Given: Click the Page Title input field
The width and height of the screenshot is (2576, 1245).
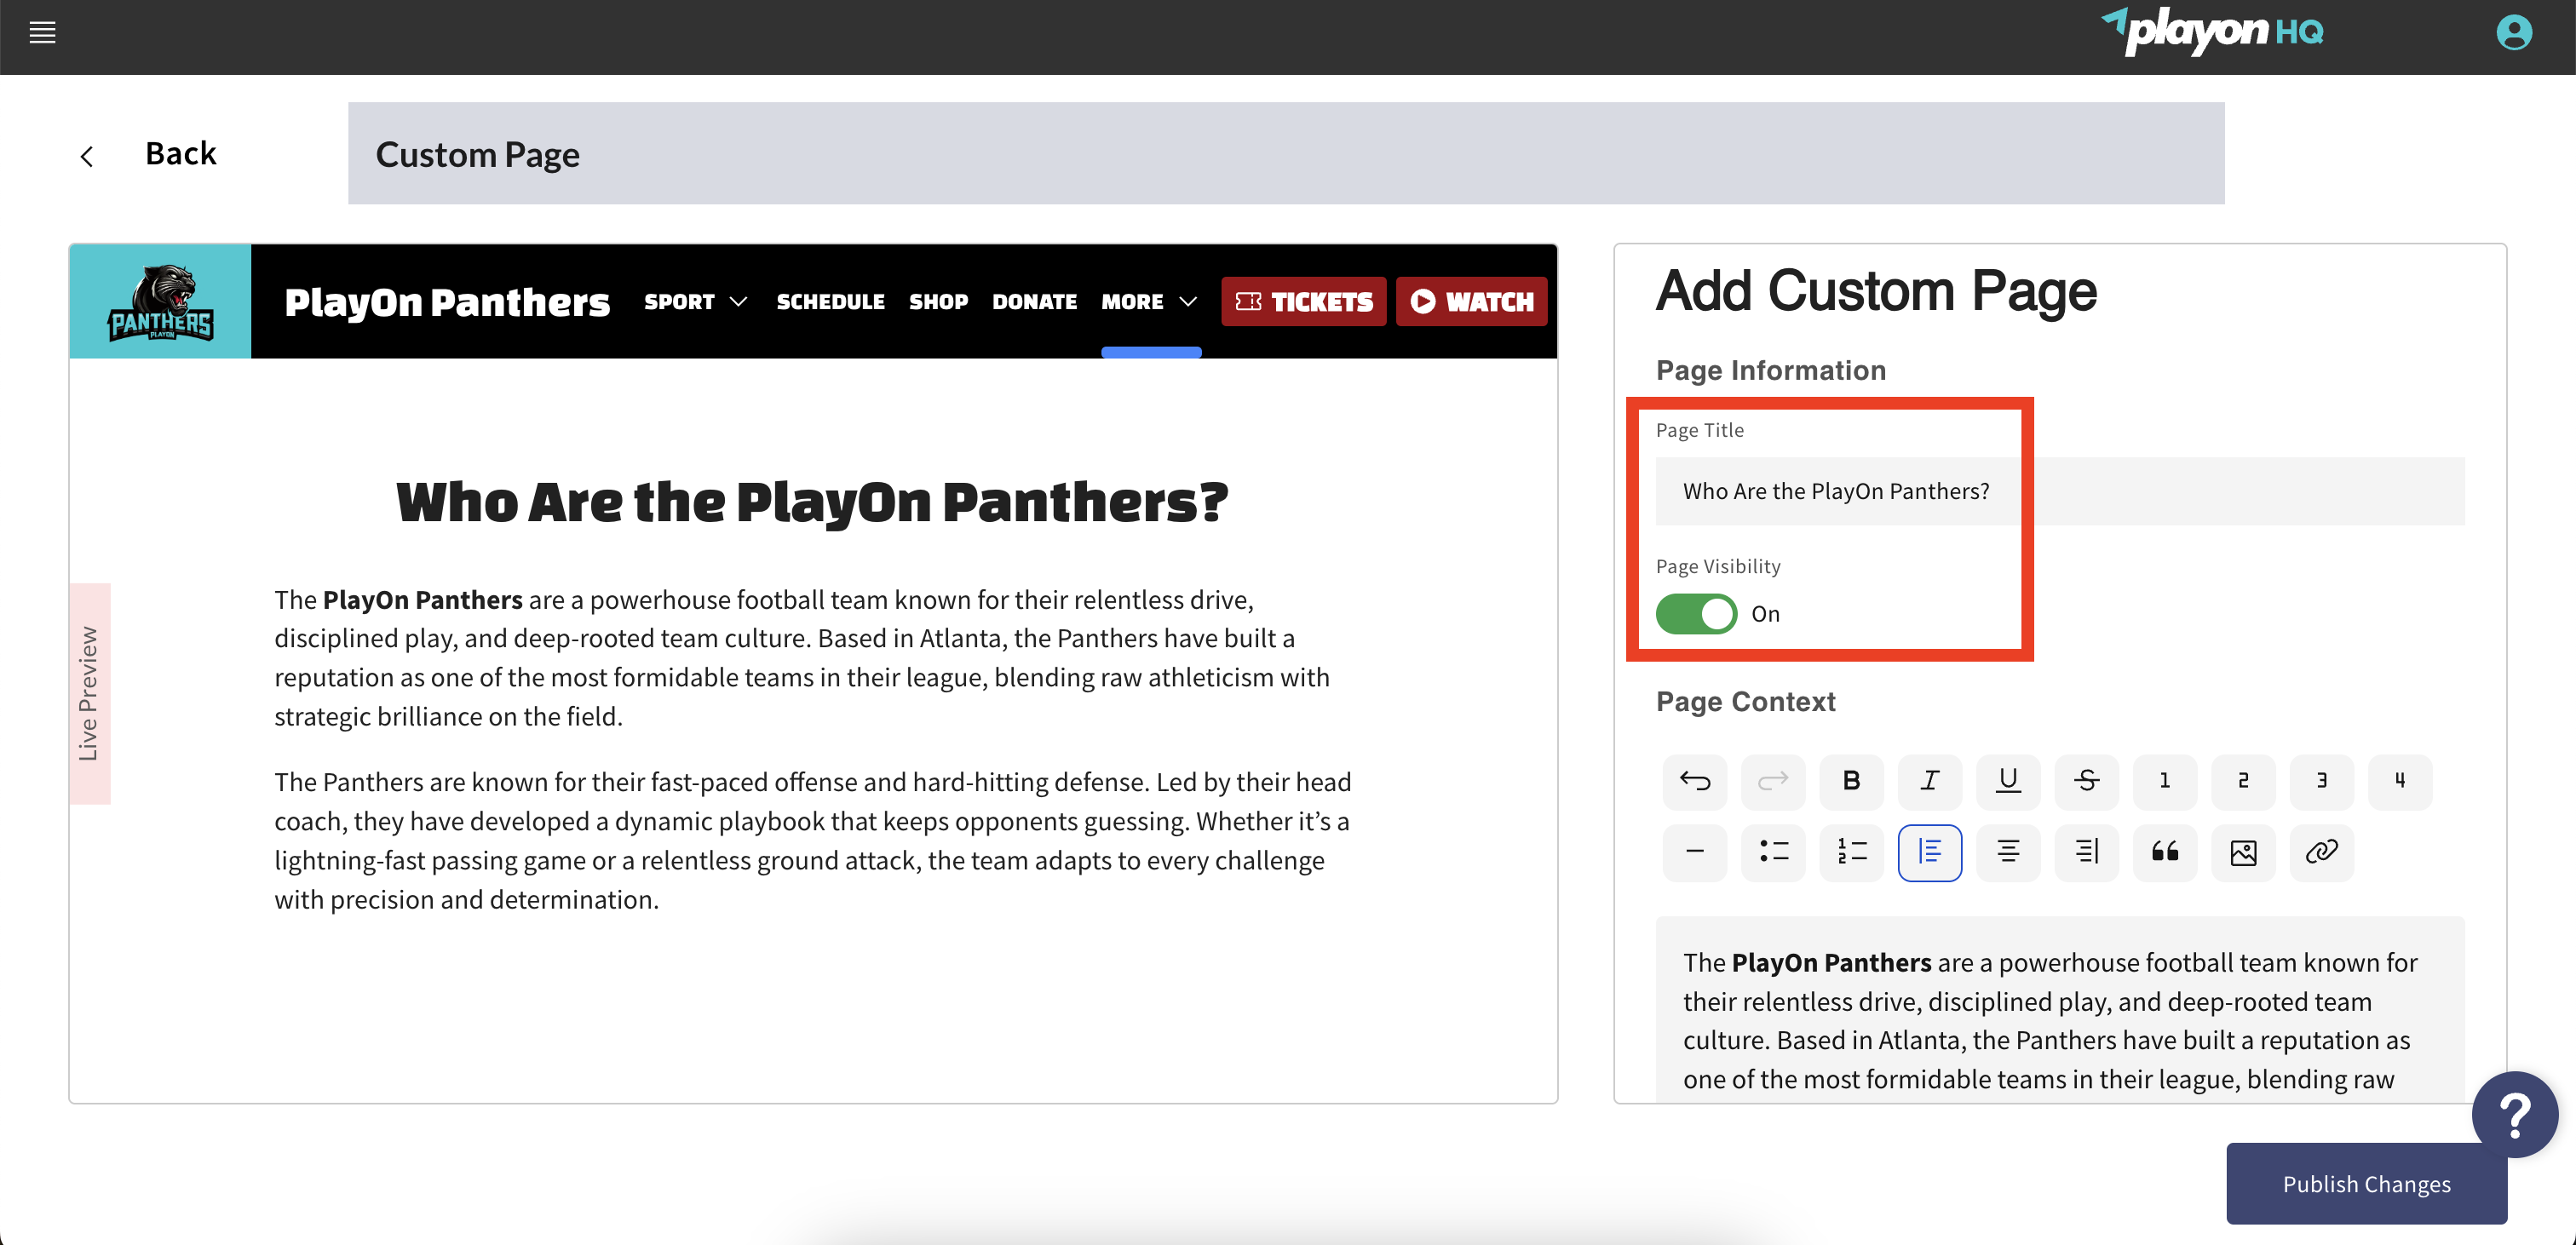Looking at the screenshot, I should [x=2059, y=491].
